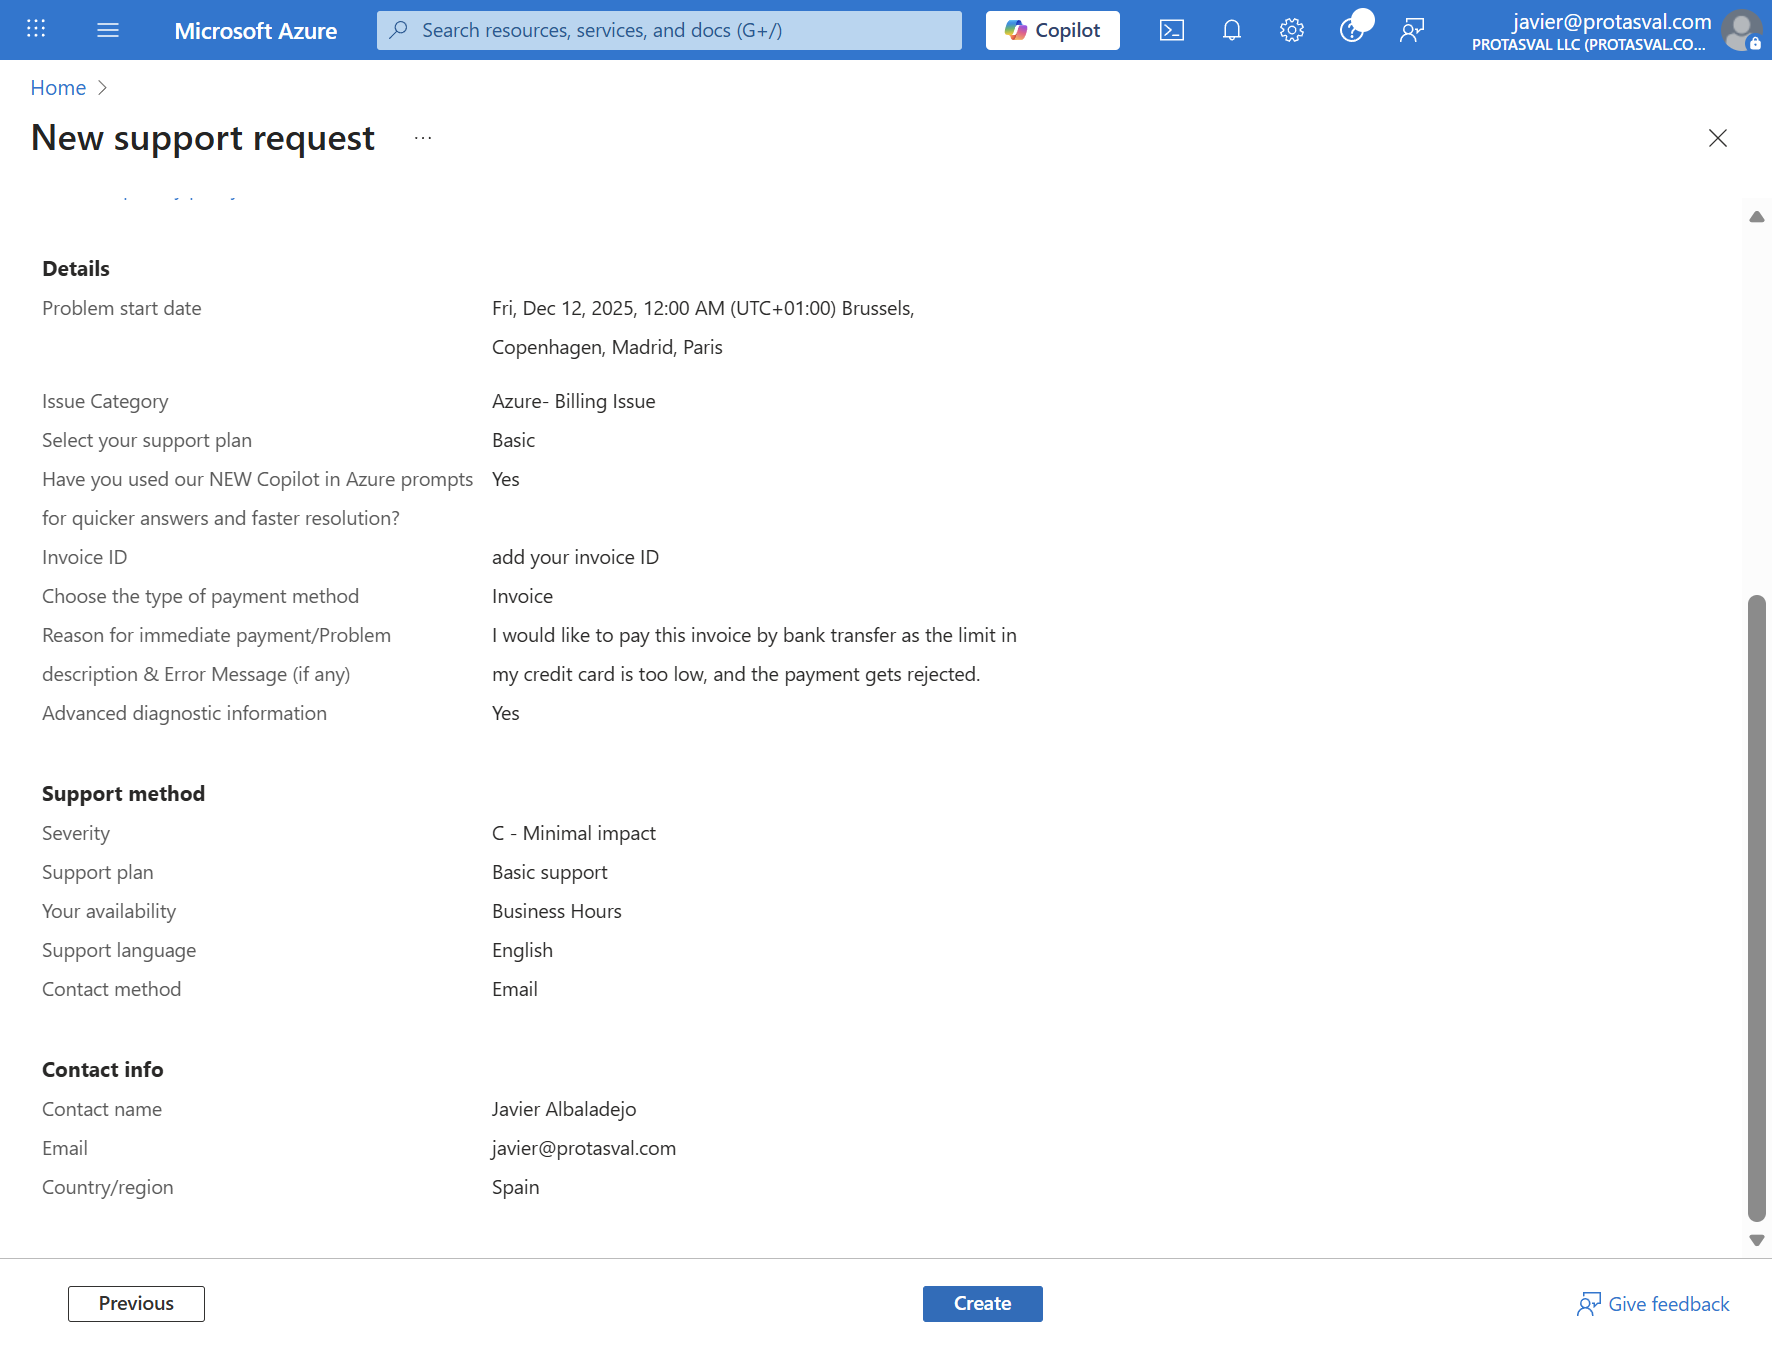
Task: Close the New support request pane
Action: coord(1718,138)
